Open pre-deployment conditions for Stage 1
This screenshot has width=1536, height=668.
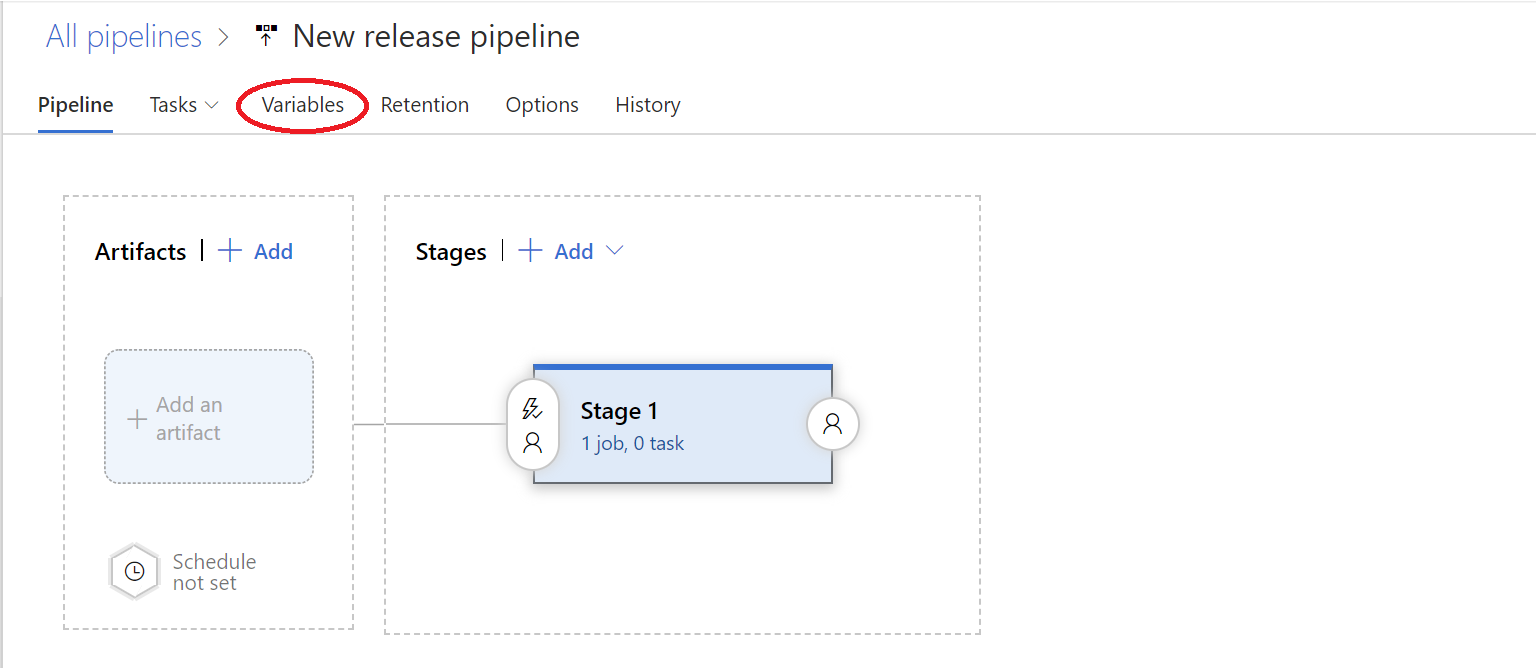point(533,425)
